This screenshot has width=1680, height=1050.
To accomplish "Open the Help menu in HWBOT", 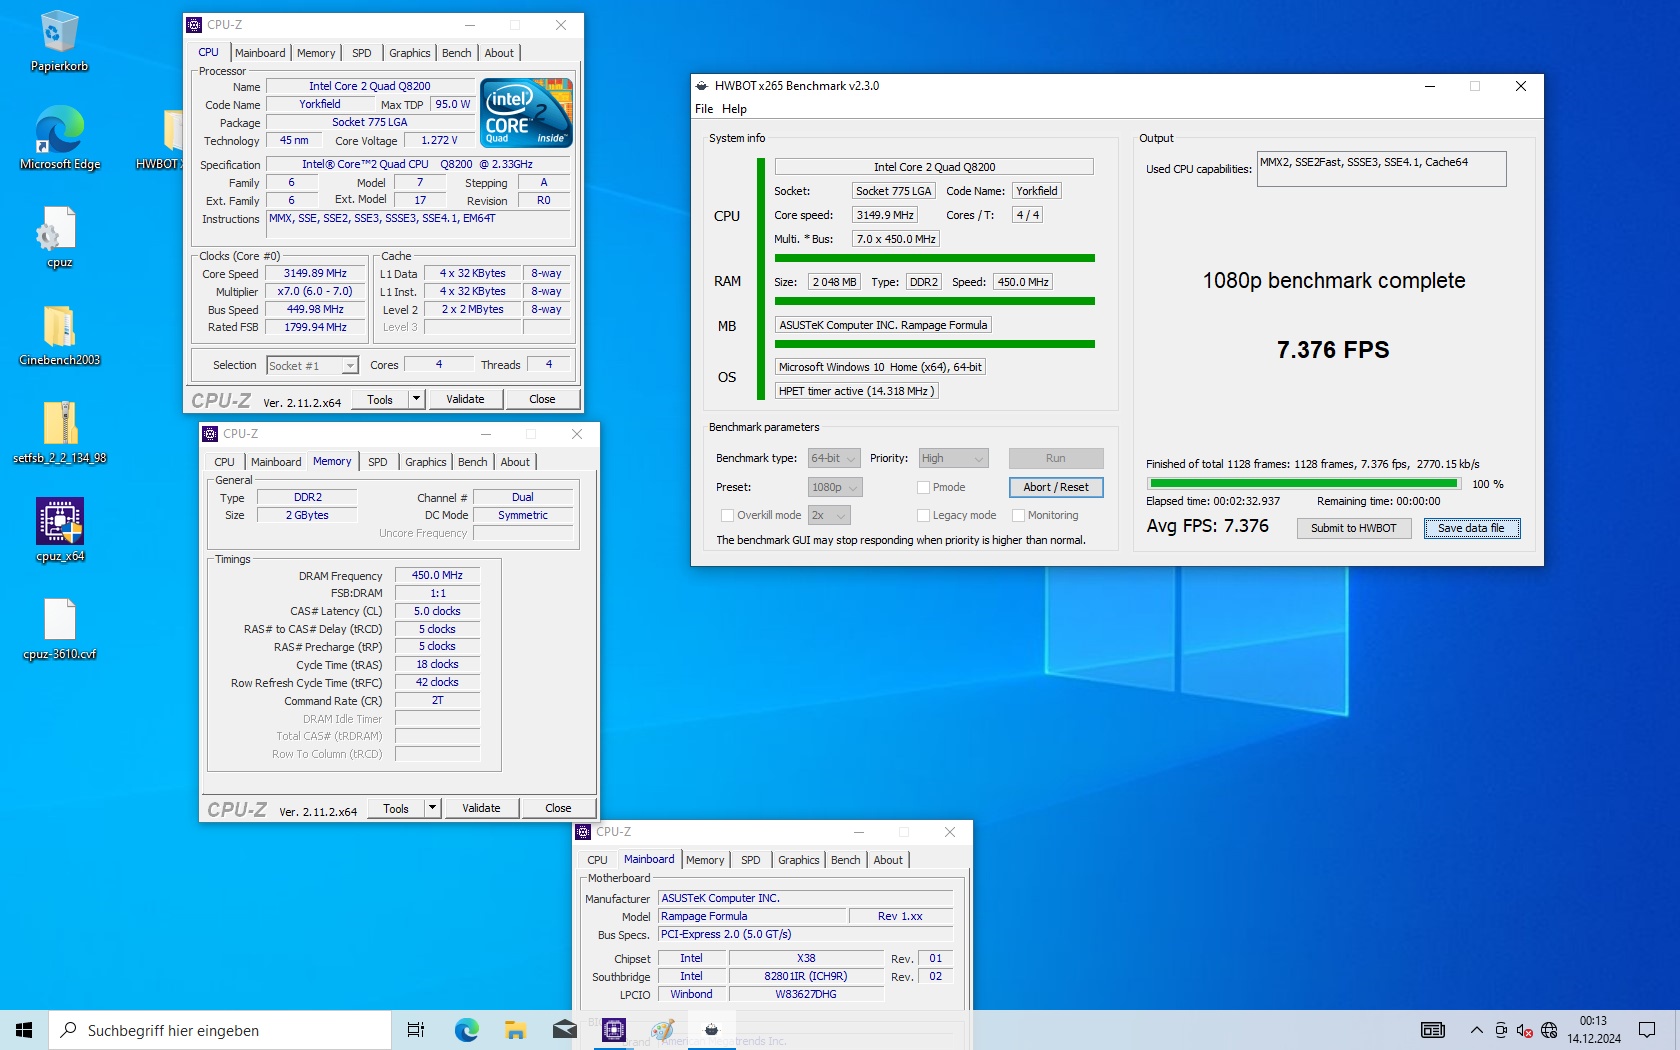I will [734, 109].
